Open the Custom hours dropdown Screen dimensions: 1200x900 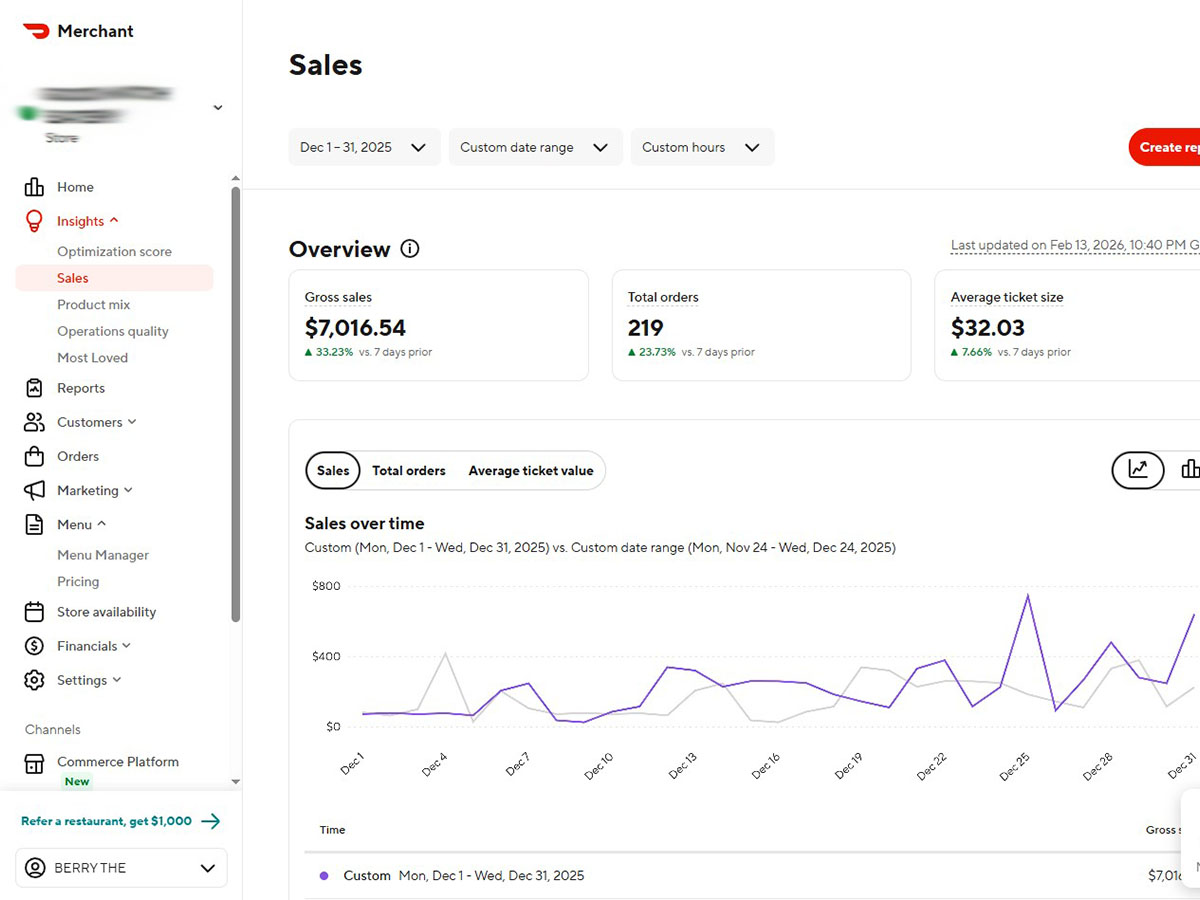[x=702, y=146]
